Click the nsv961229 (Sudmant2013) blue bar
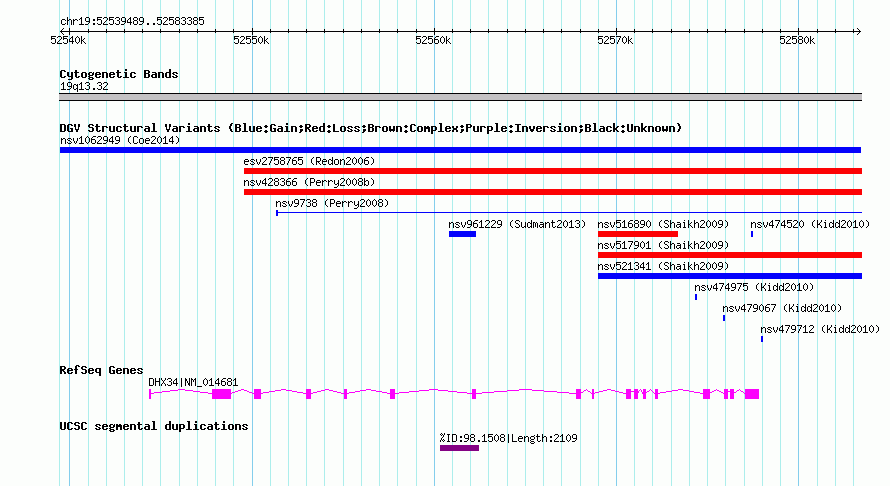Viewport: 890px width, 486px height. [x=462, y=234]
